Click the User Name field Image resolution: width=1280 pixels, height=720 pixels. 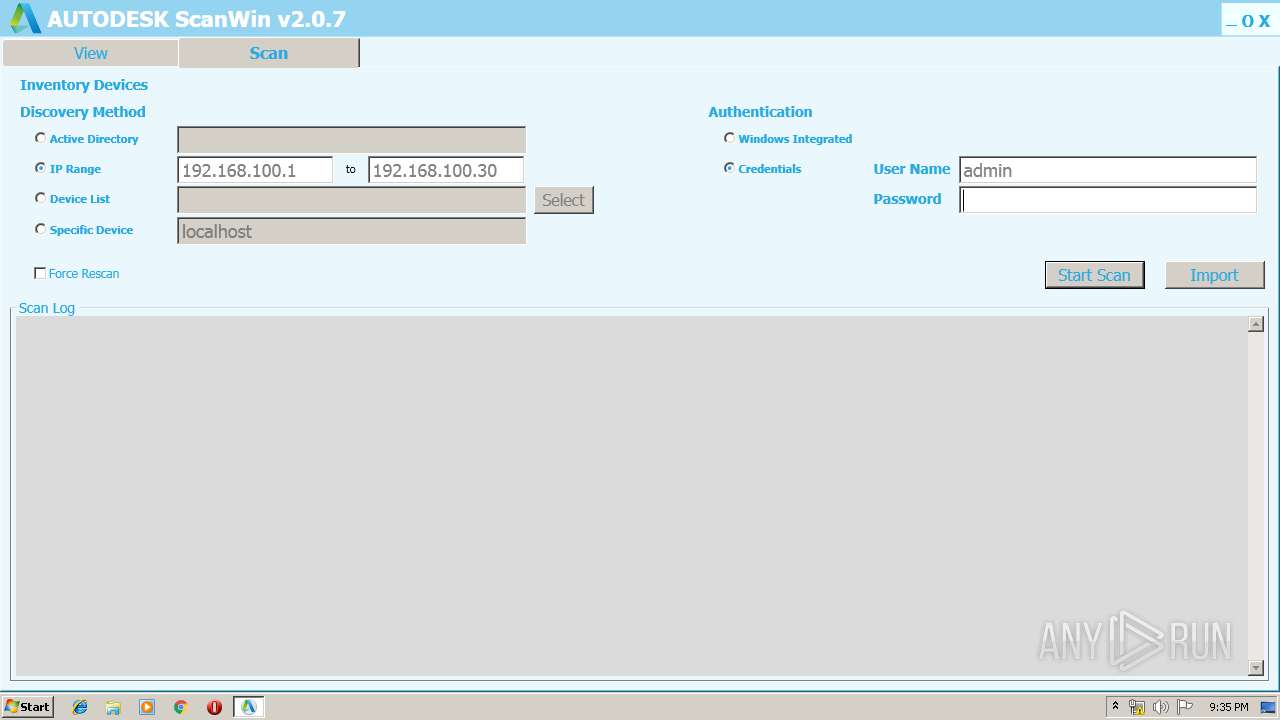(1108, 170)
